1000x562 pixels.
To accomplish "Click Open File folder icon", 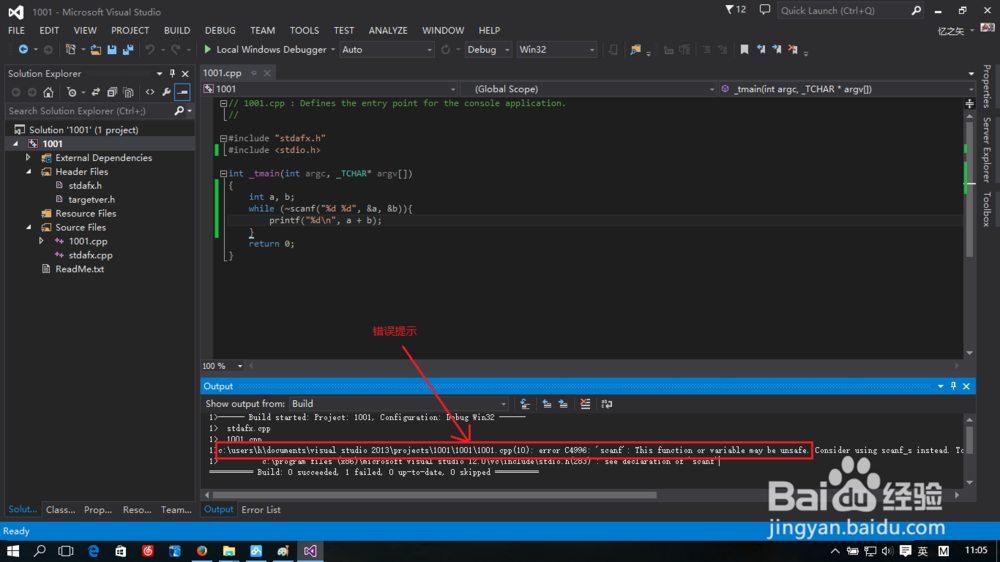I will point(96,49).
